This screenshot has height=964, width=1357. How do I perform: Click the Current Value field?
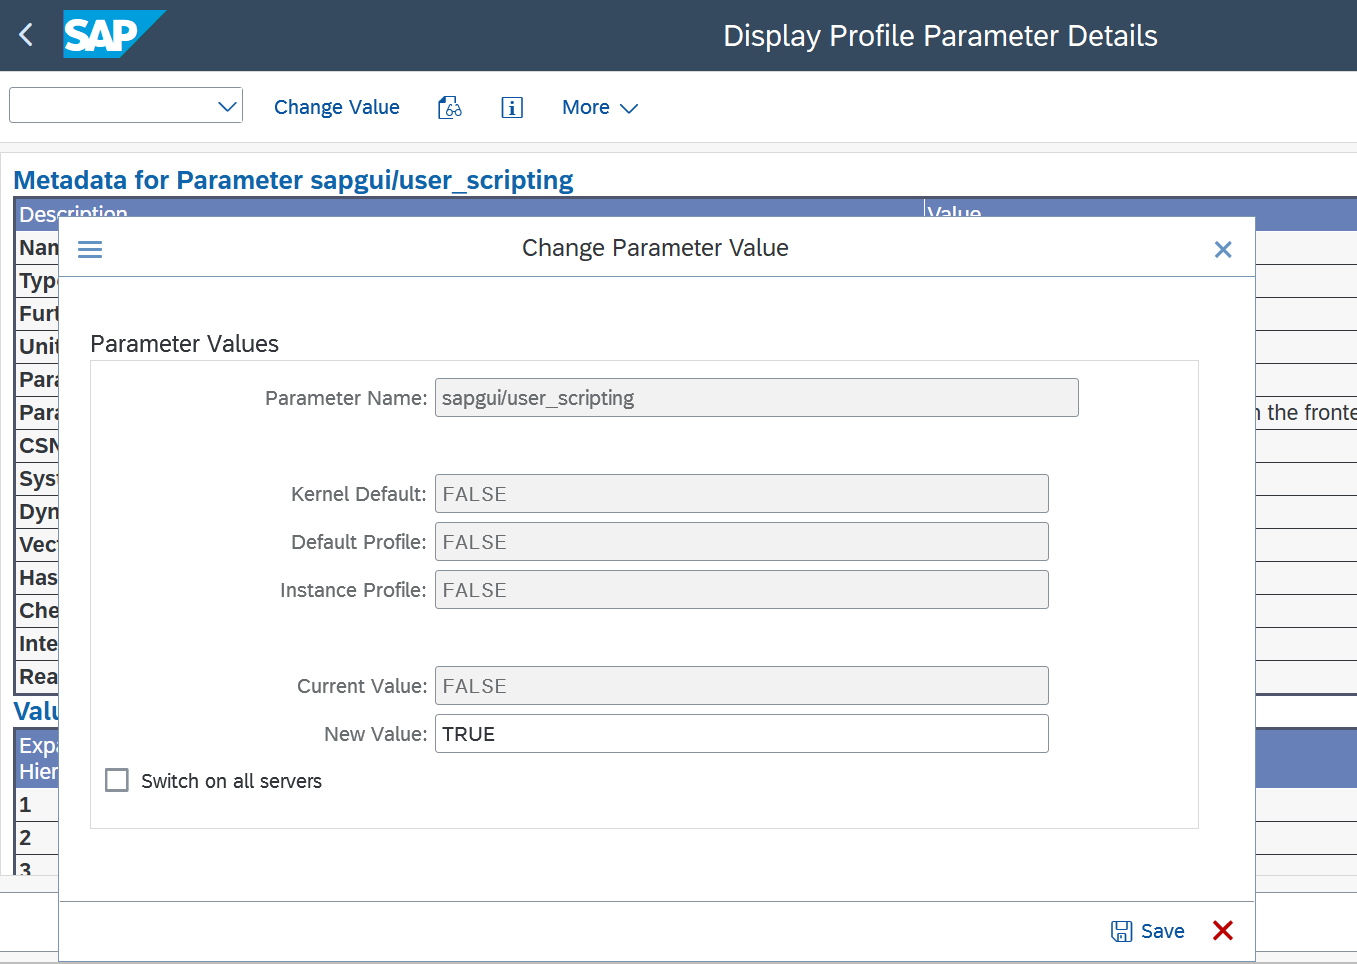741,686
